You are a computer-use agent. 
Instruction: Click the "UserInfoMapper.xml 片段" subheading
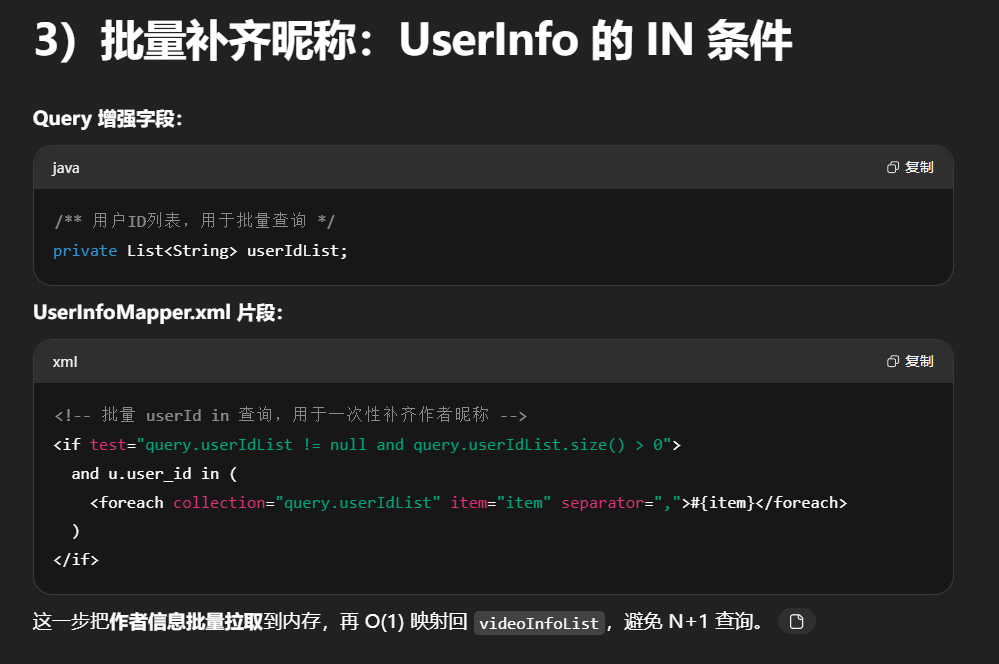pyautogui.click(x=158, y=313)
